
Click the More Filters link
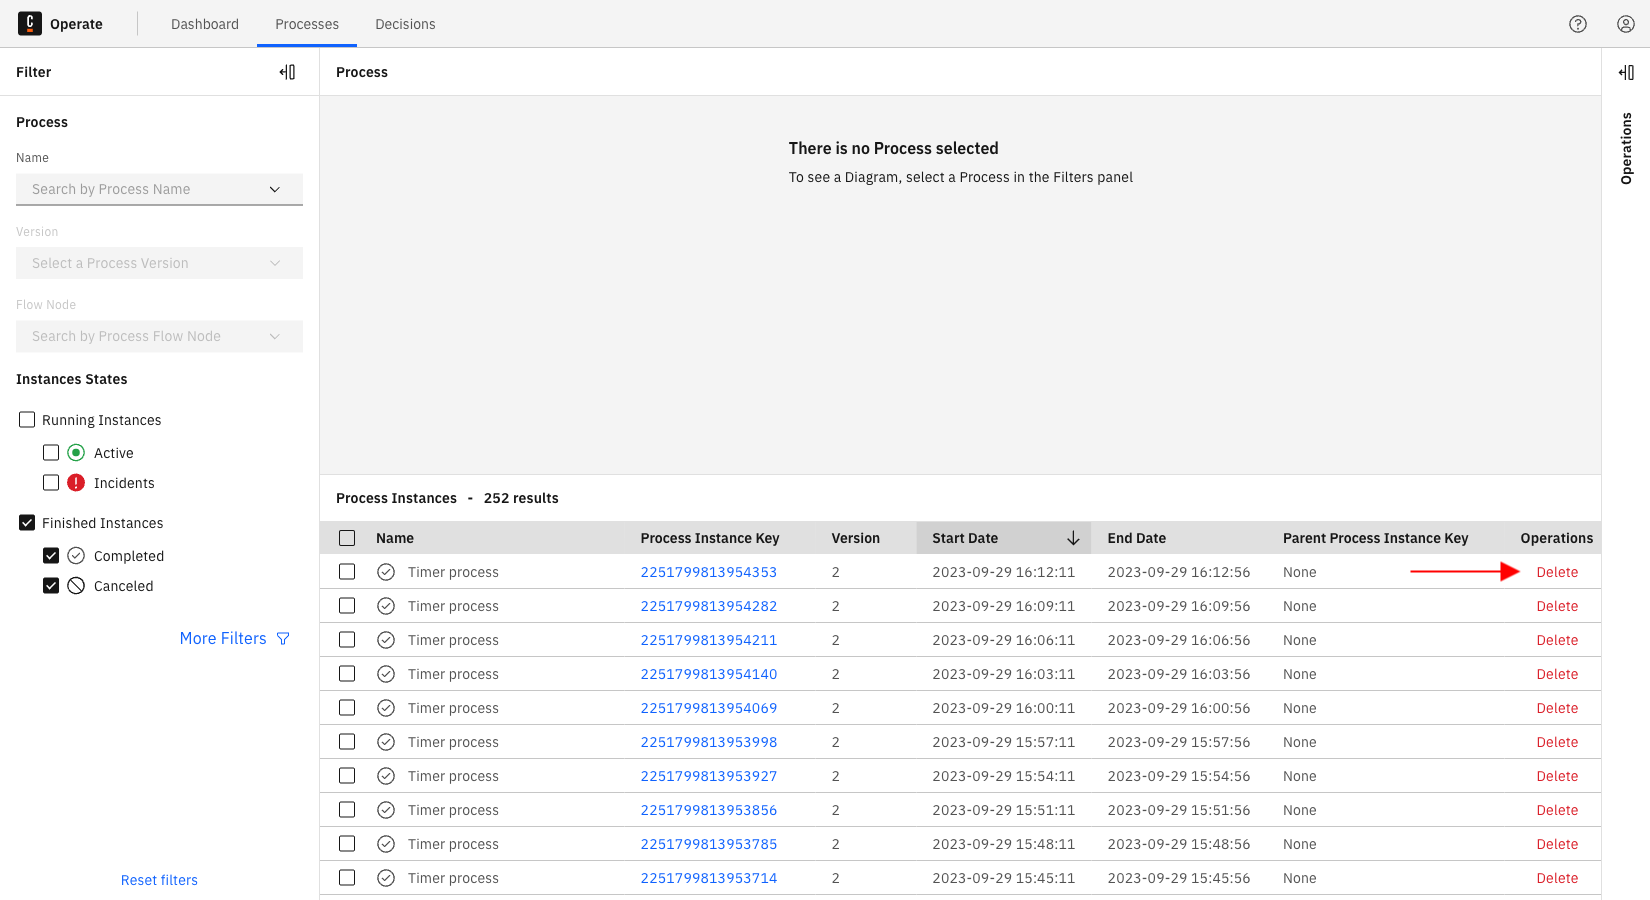coord(234,638)
